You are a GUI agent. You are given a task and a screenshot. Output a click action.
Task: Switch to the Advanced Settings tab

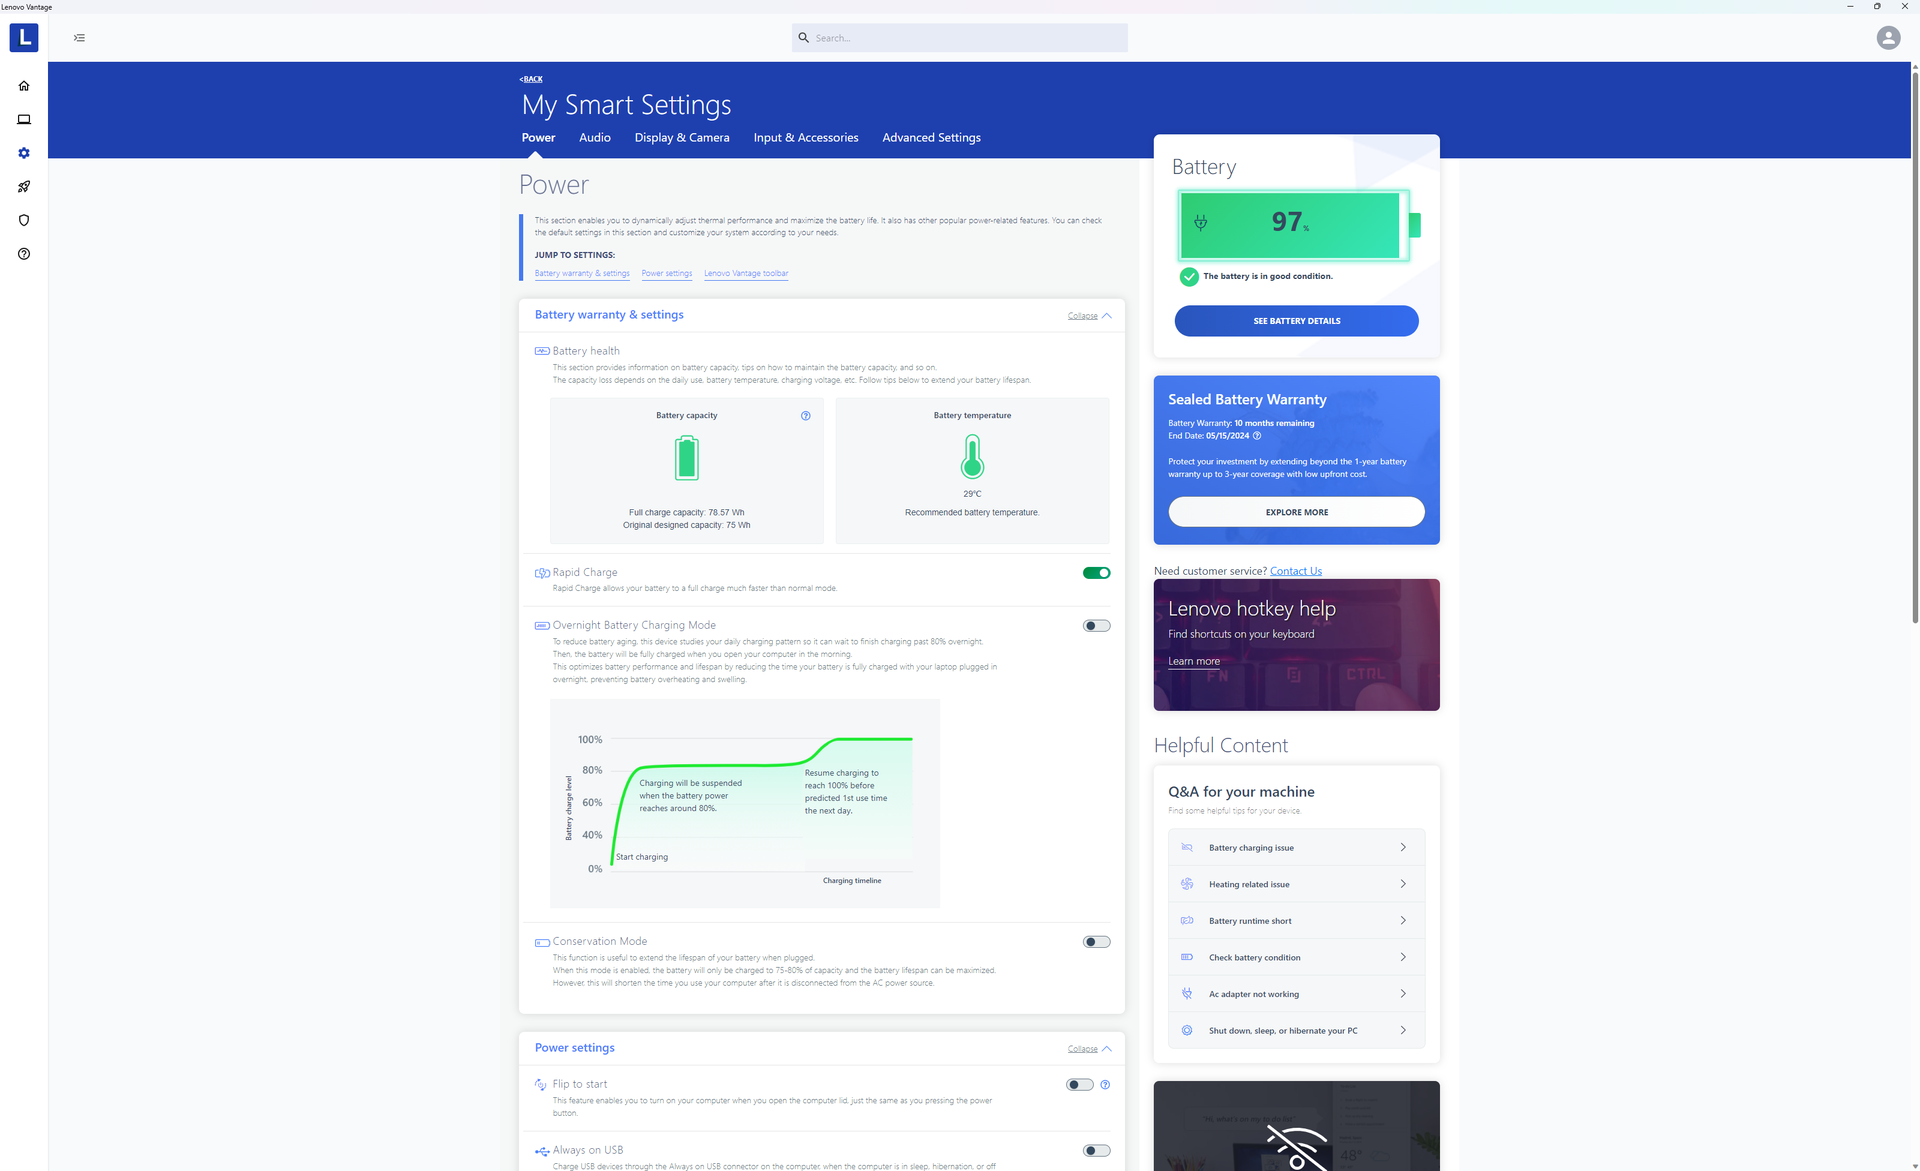point(931,138)
